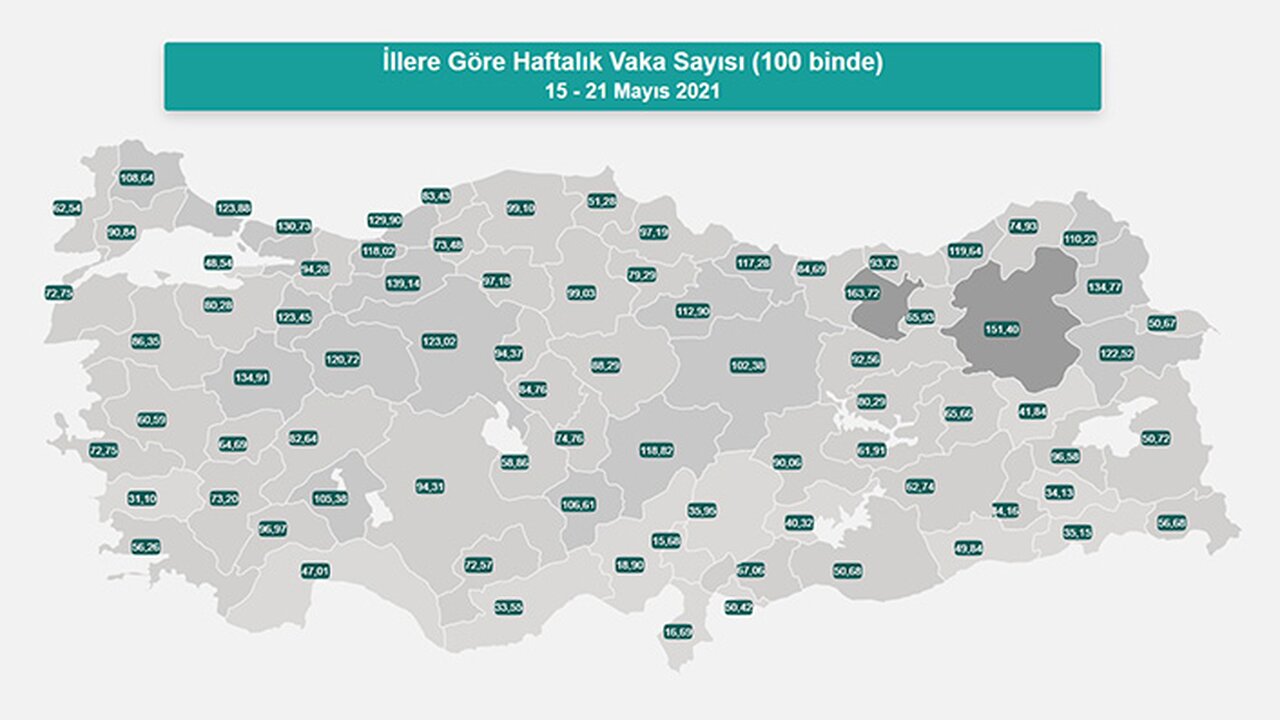The image size is (1280, 720).
Task: Click the 110,23 value badge
Action: click(1080, 239)
